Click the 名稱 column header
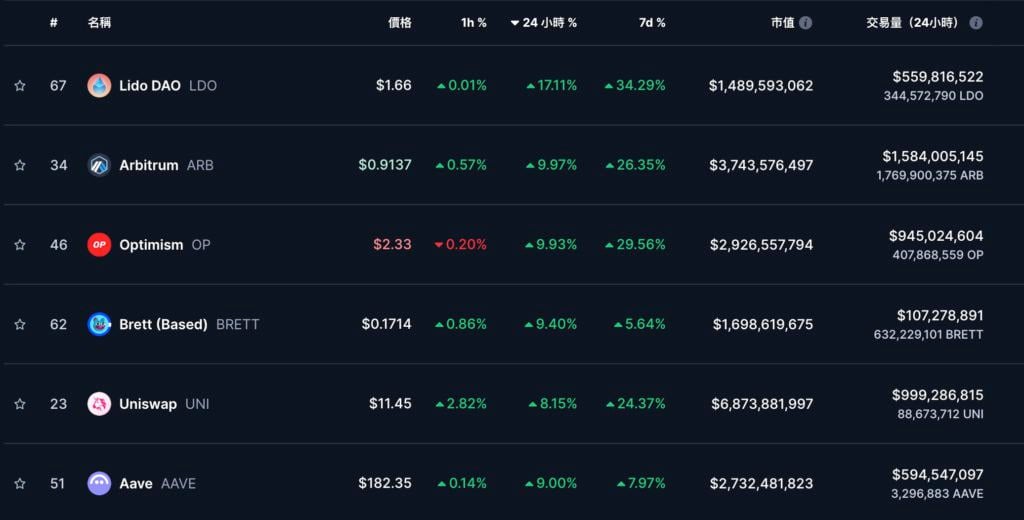Image resolution: width=1024 pixels, height=520 pixels. tap(99, 23)
